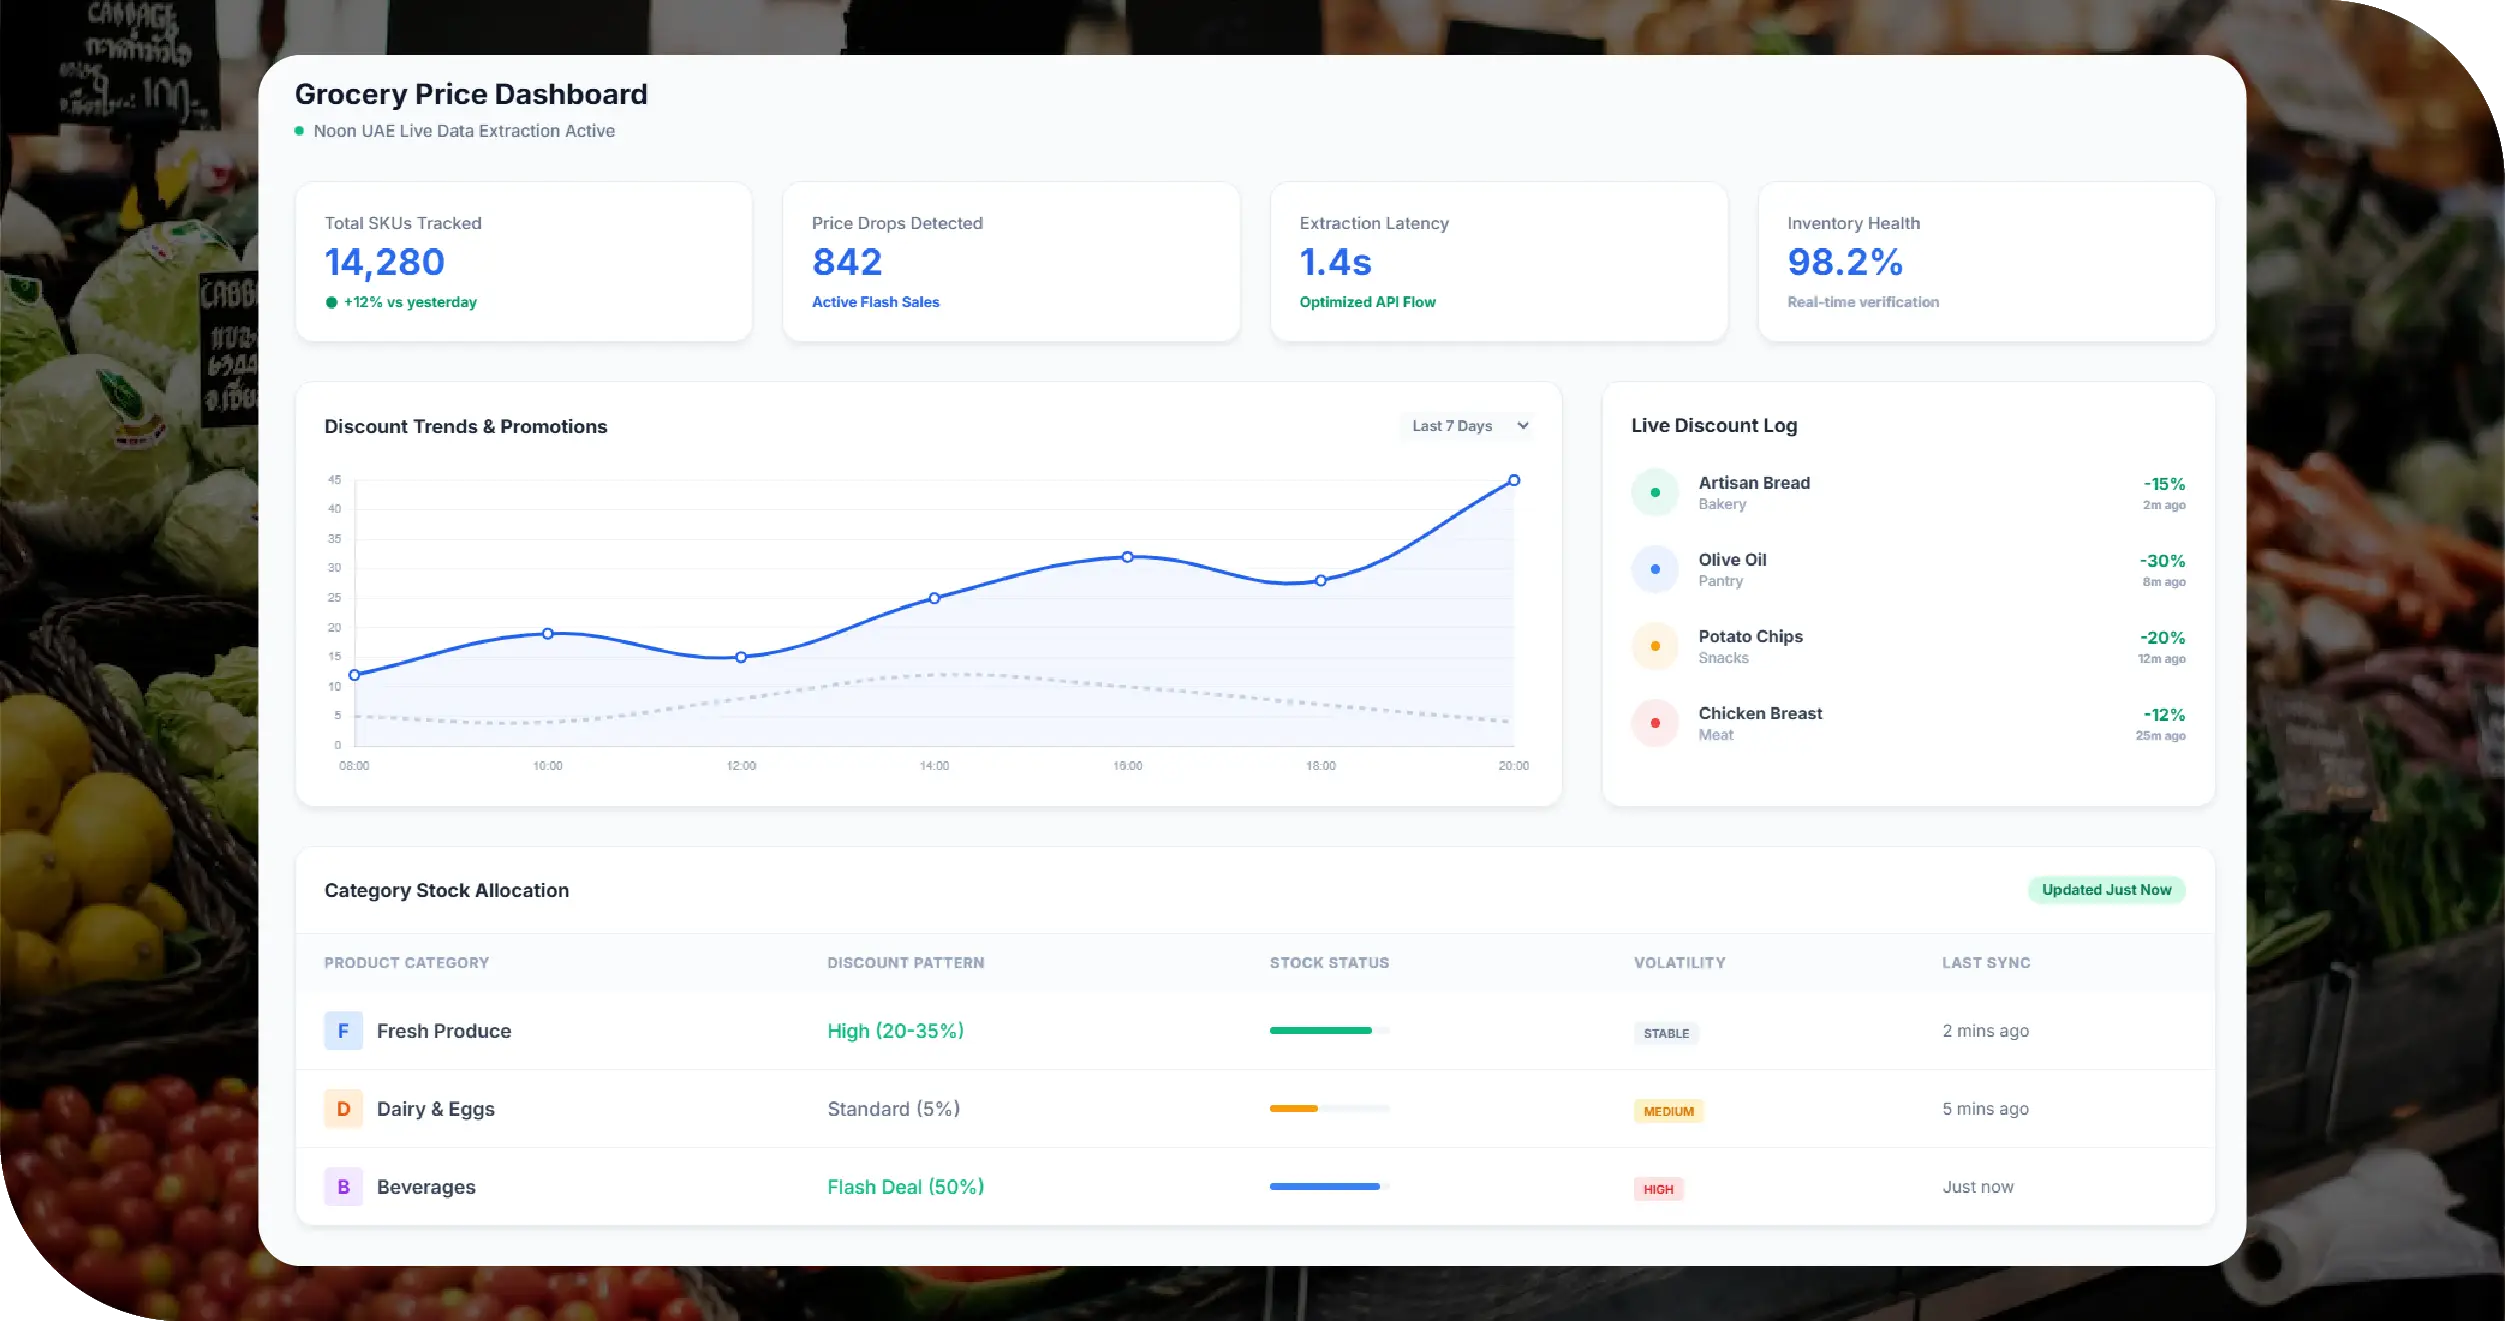This screenshot has height=1321, width=2506.
Task: Click the Beverages B category icon
Action: (x=343, y=1187)
